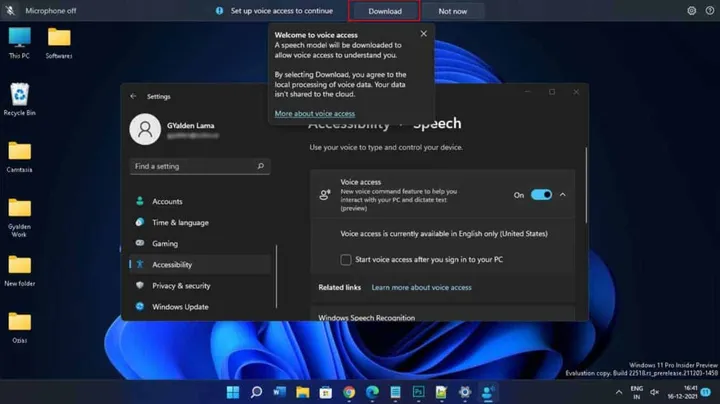Open the Windows Start menu

233,392
